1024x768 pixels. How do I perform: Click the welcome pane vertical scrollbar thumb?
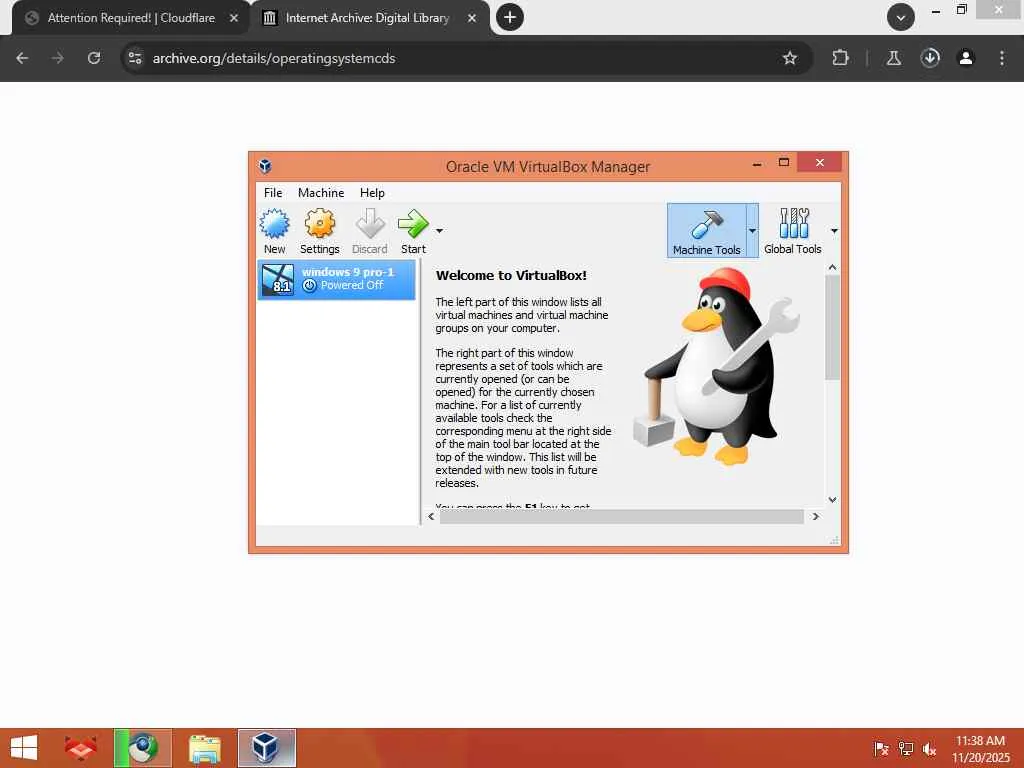(x=832, y=327)
